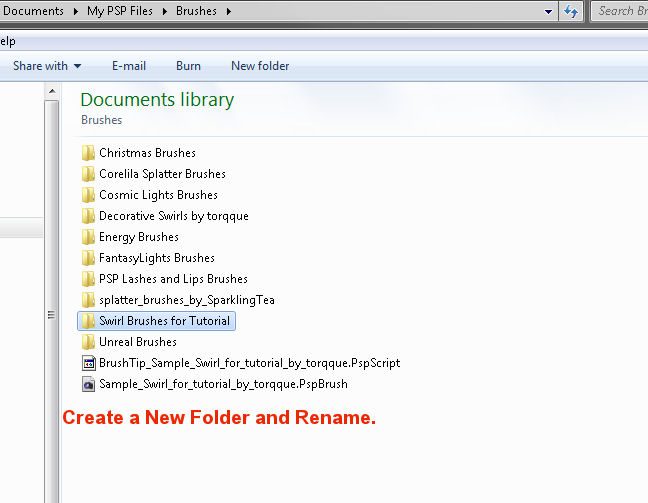648x503 pixels.
Task: Click the refresh arrows icon in address bar
Action: point(571,11)
